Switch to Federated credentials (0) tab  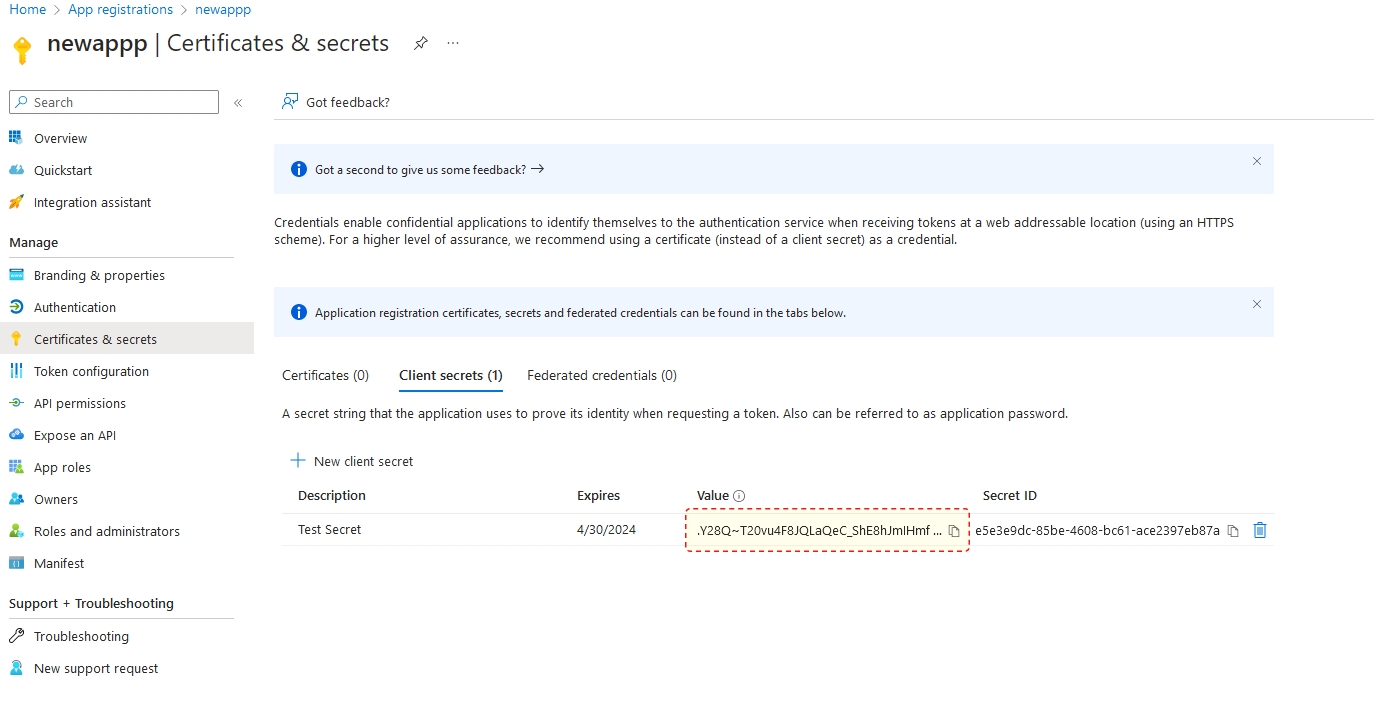[602, 375]
